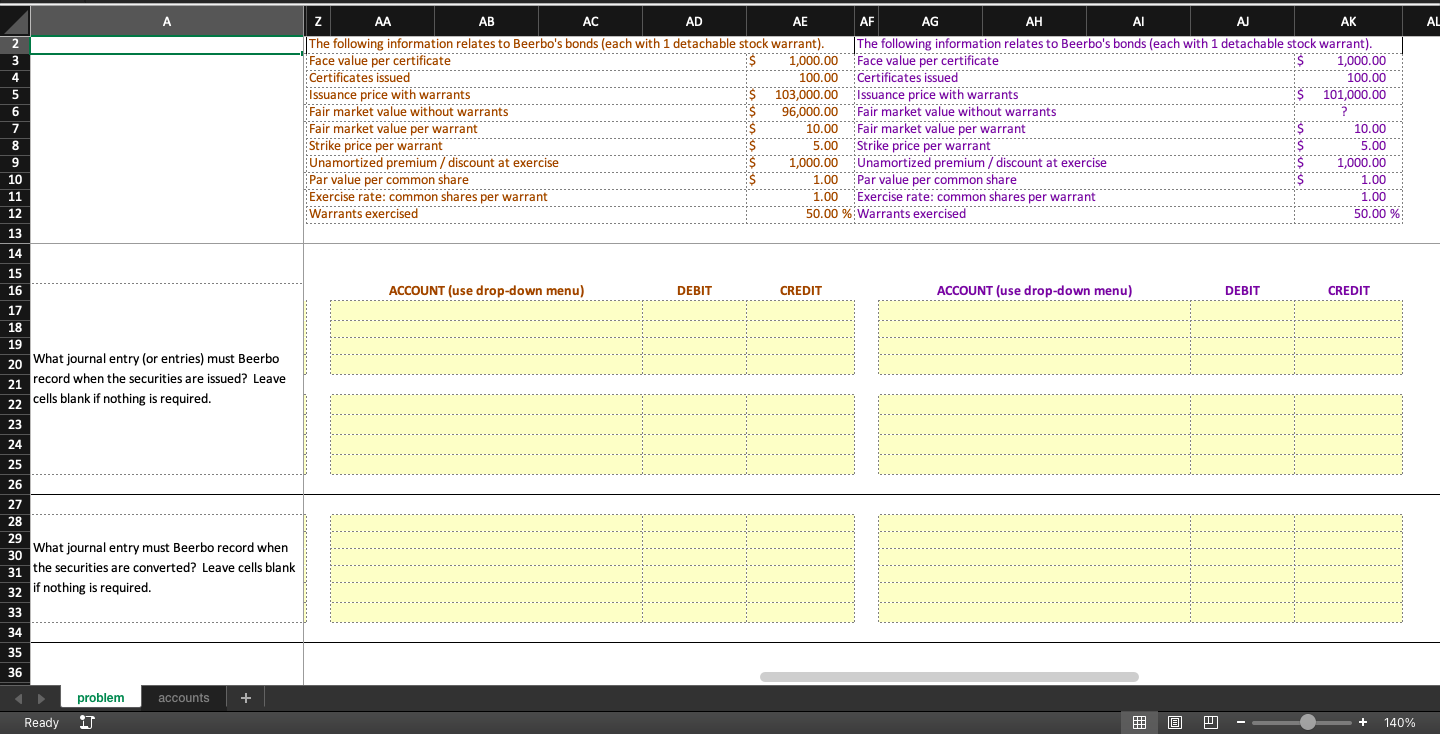This screenshot has height=734, width=1440.
Task: Click orange 'Face value per certificate' label
Action: [380, 60]
